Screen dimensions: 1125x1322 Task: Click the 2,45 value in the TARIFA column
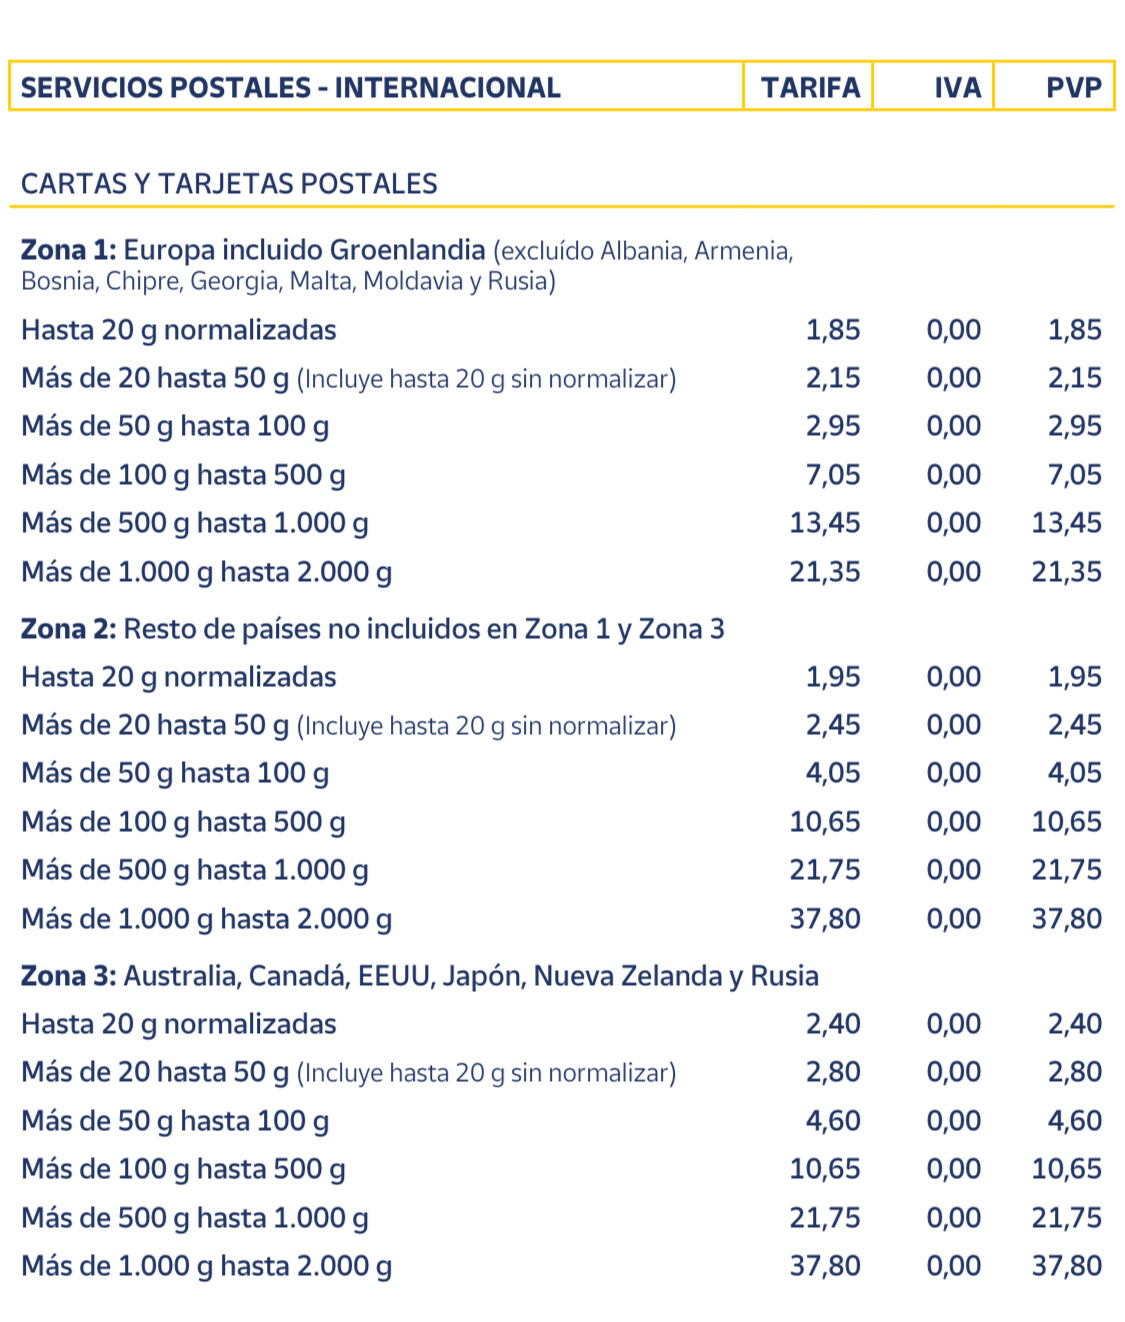click(833, 725)
